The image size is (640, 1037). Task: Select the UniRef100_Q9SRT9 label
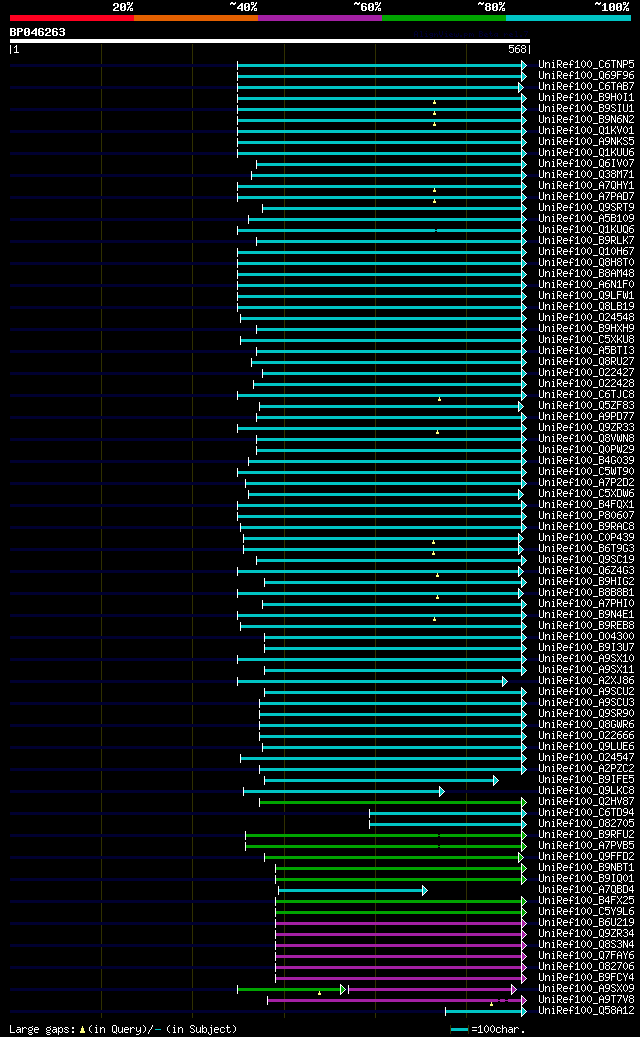tap(586, 208)
